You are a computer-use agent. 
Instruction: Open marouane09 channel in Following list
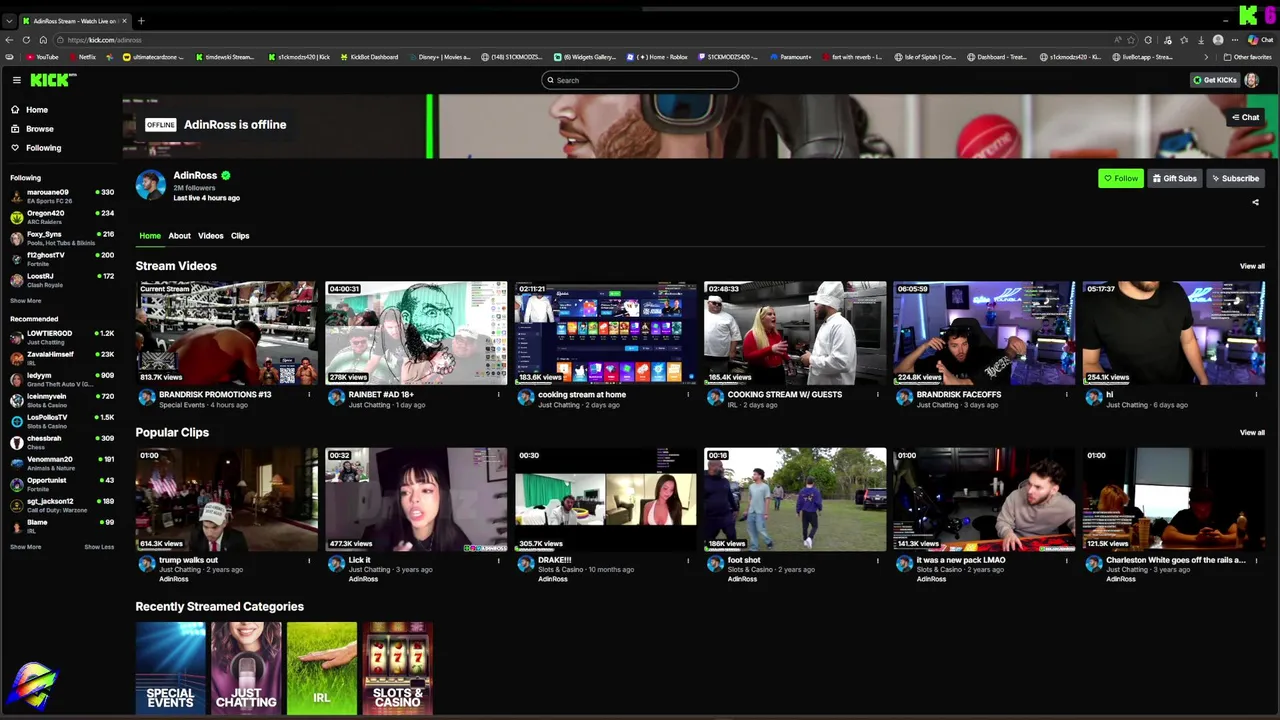click(x=62, y=196)
